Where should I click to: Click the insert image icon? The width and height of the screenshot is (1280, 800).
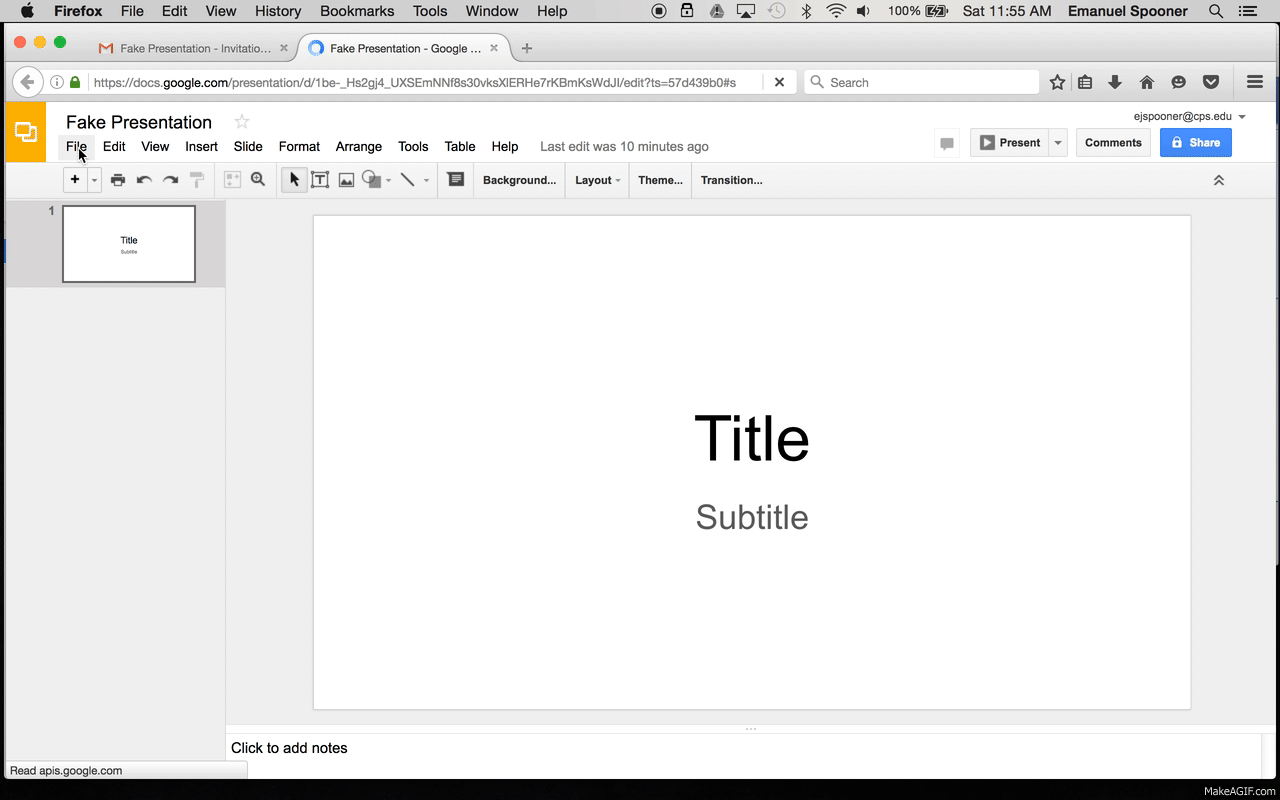point(346,180)
